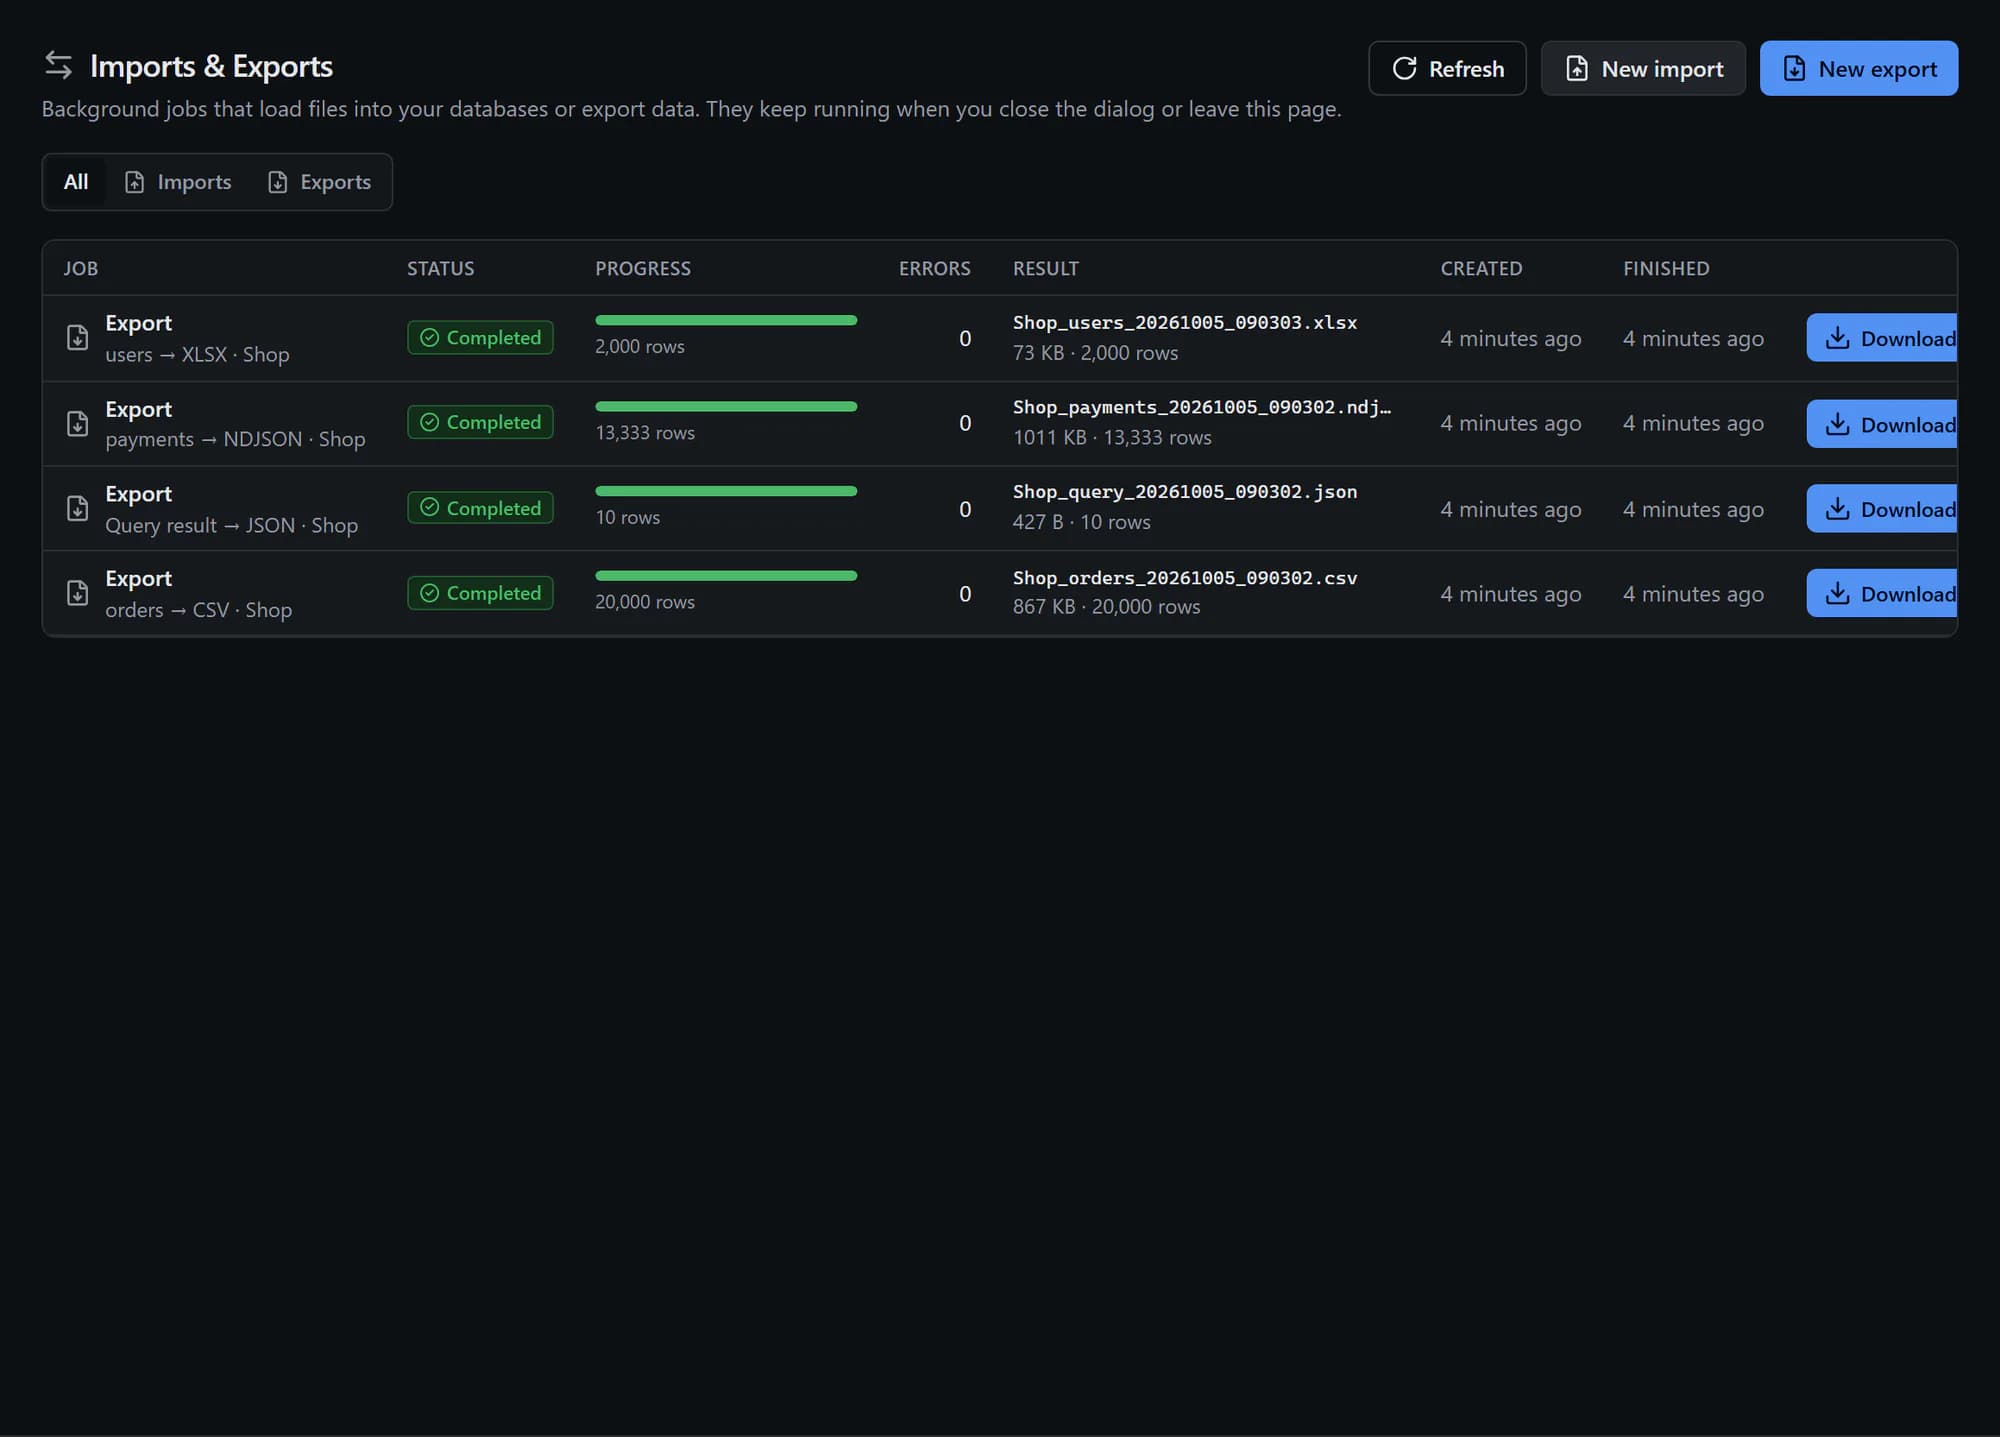Click progress bar showing 10 rows
Screen dimensions: 2000x1437
tap(726, 491)
